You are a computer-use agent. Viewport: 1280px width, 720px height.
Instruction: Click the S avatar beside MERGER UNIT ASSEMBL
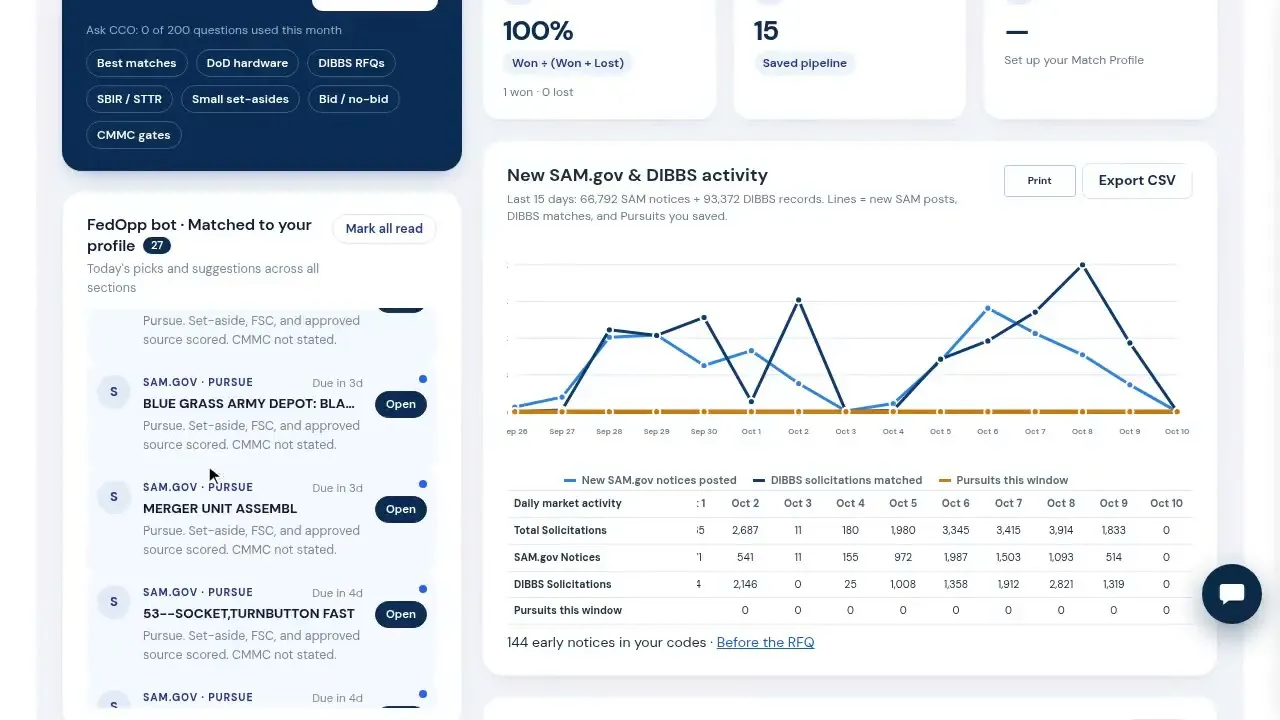pos(114,497)
